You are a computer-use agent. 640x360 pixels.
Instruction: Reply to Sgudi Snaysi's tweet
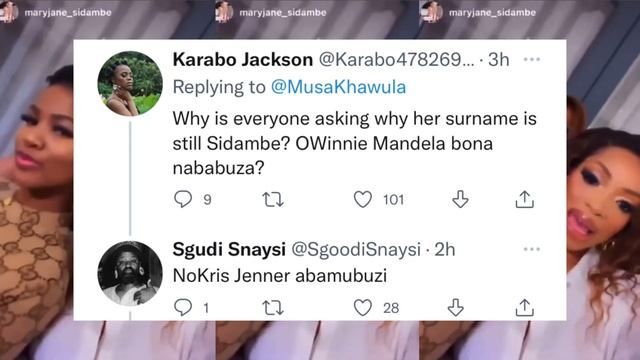click(x=183, y=307)
